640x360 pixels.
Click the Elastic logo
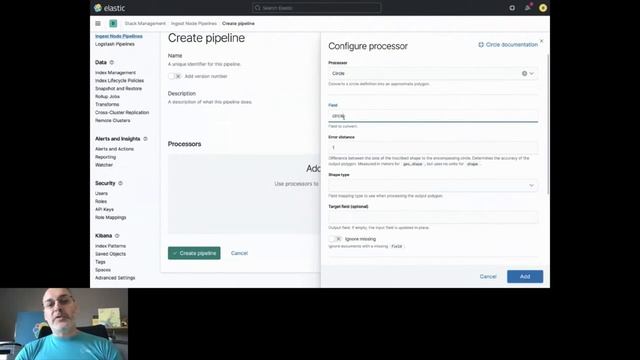tap(109, 8)
